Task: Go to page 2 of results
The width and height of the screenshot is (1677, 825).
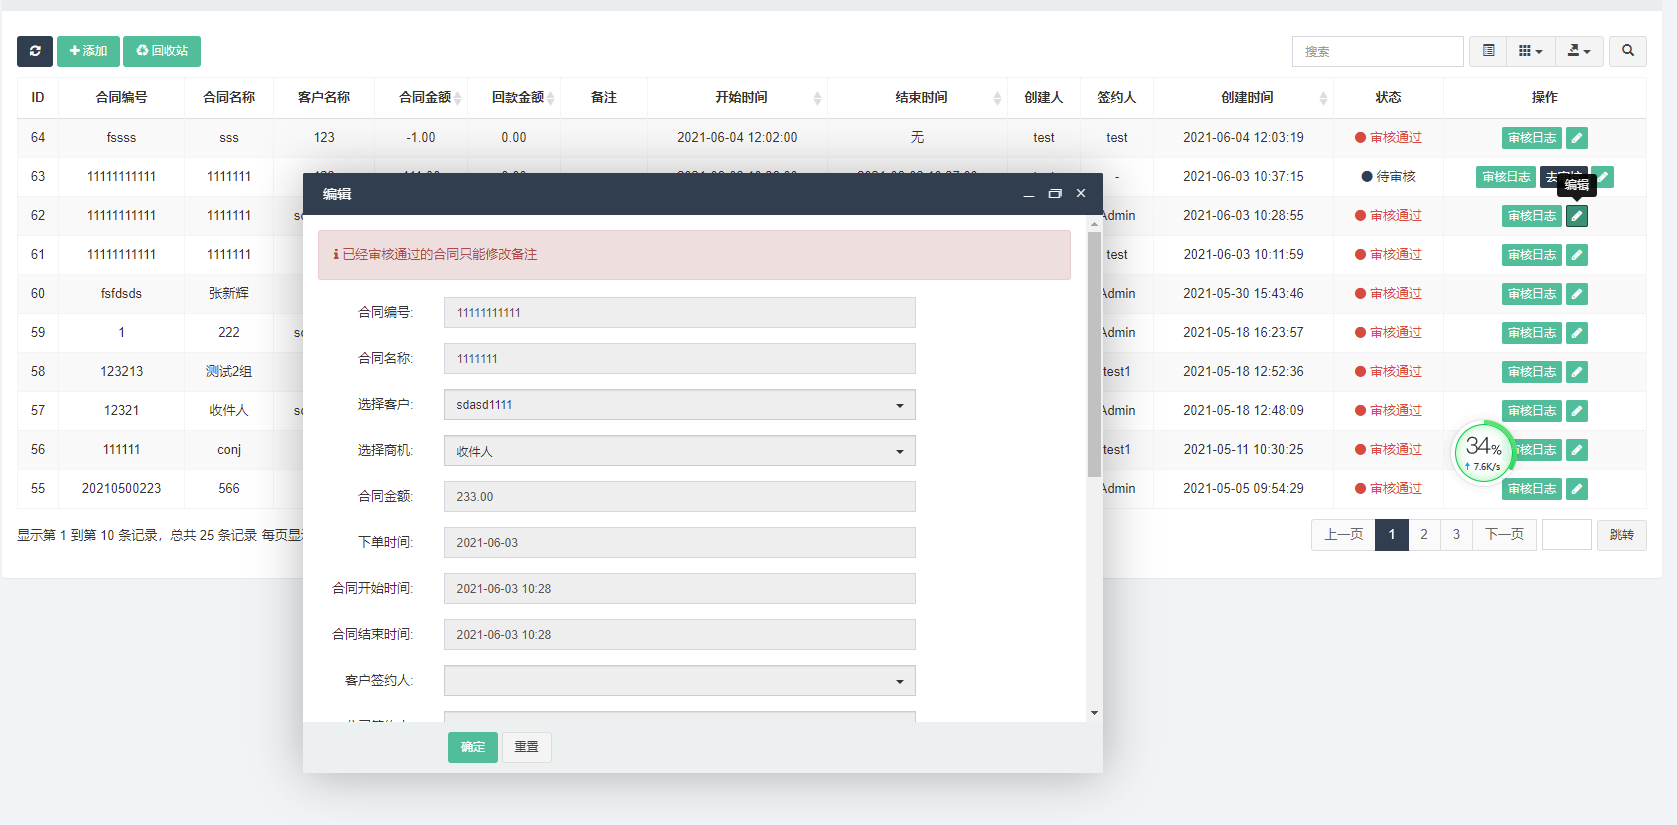Action: click(x=1424, y=535)
